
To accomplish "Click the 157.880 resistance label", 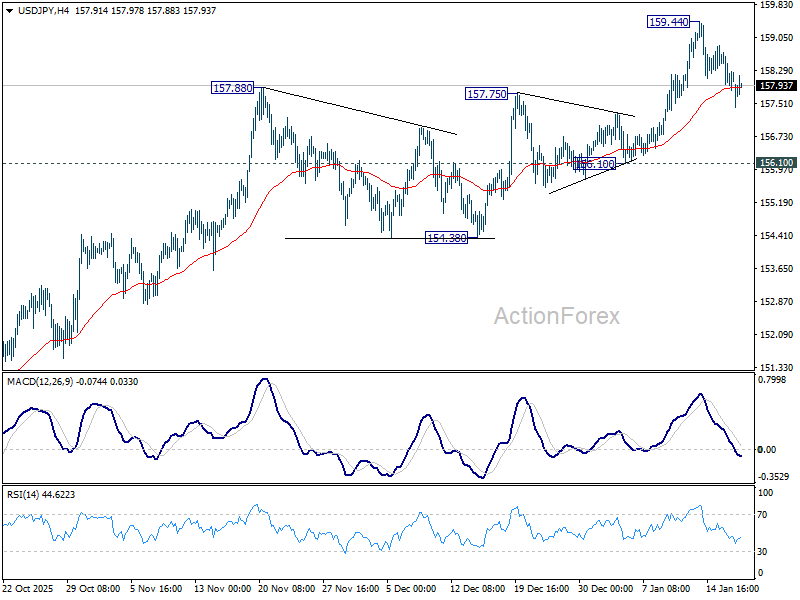I will pyautogui.click(x=232, y=88).
